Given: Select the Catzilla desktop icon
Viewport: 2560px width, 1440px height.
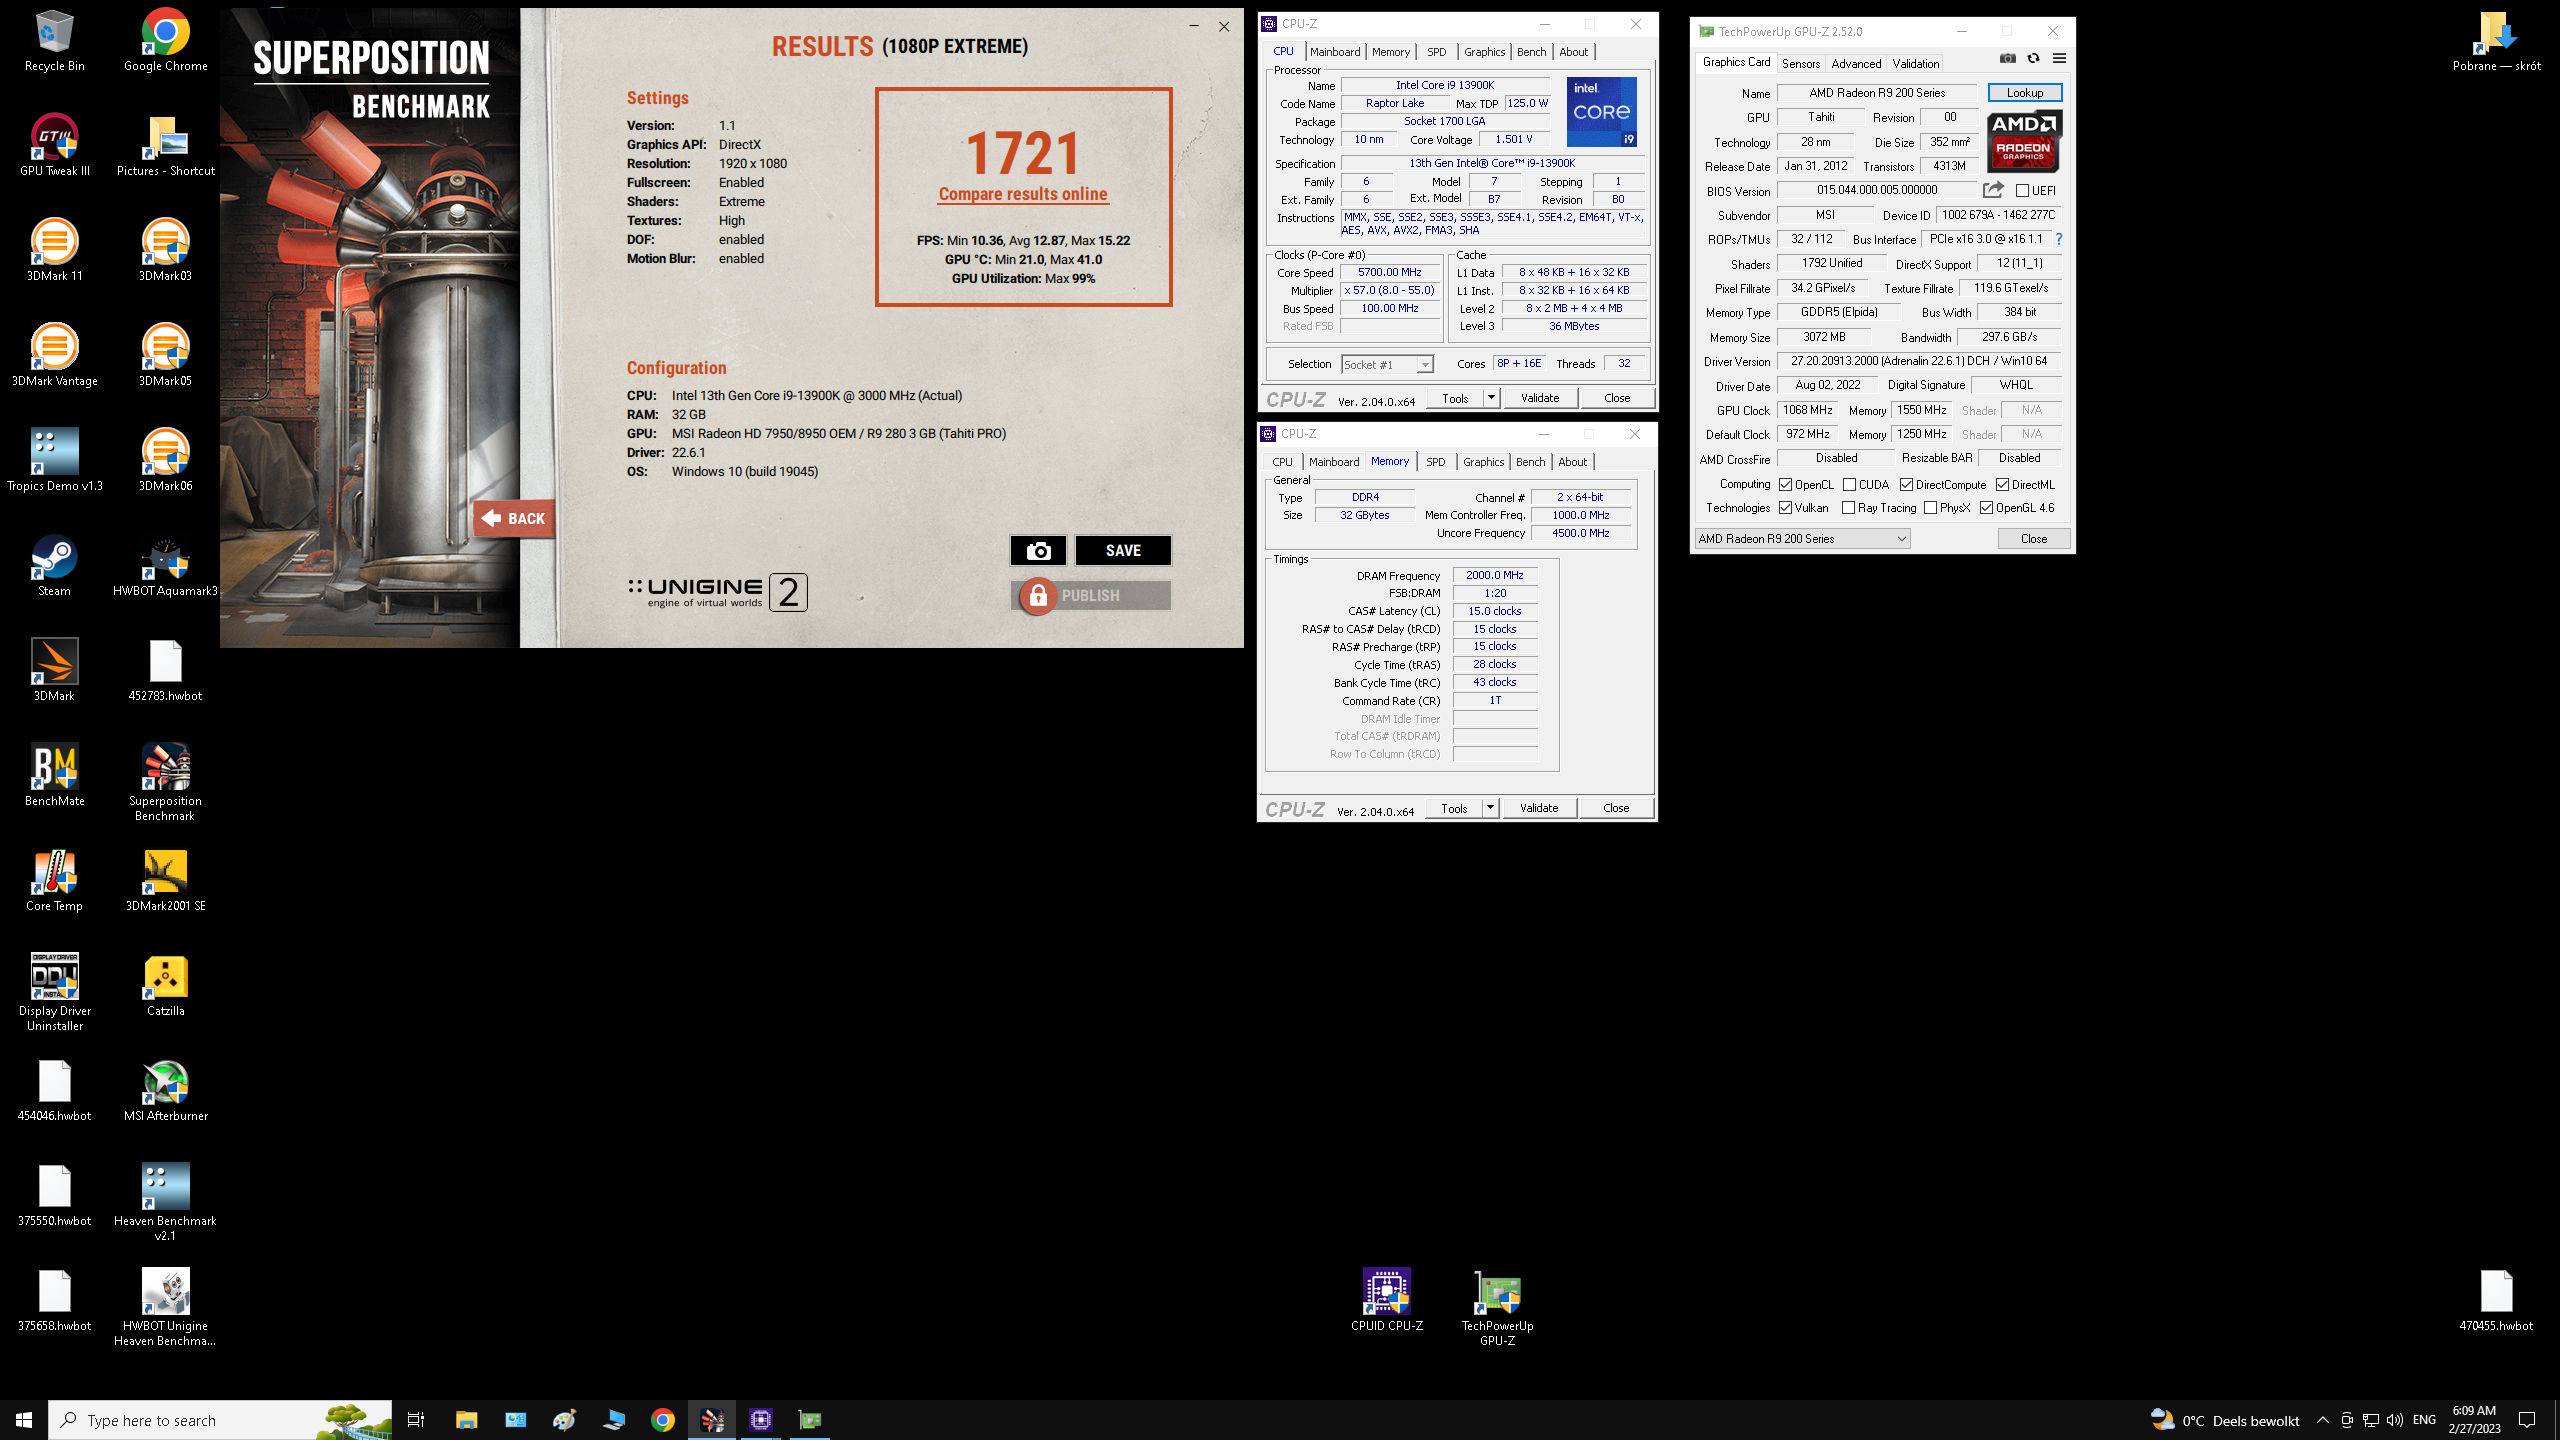Looking at the screenshot, I should point(165,984).
